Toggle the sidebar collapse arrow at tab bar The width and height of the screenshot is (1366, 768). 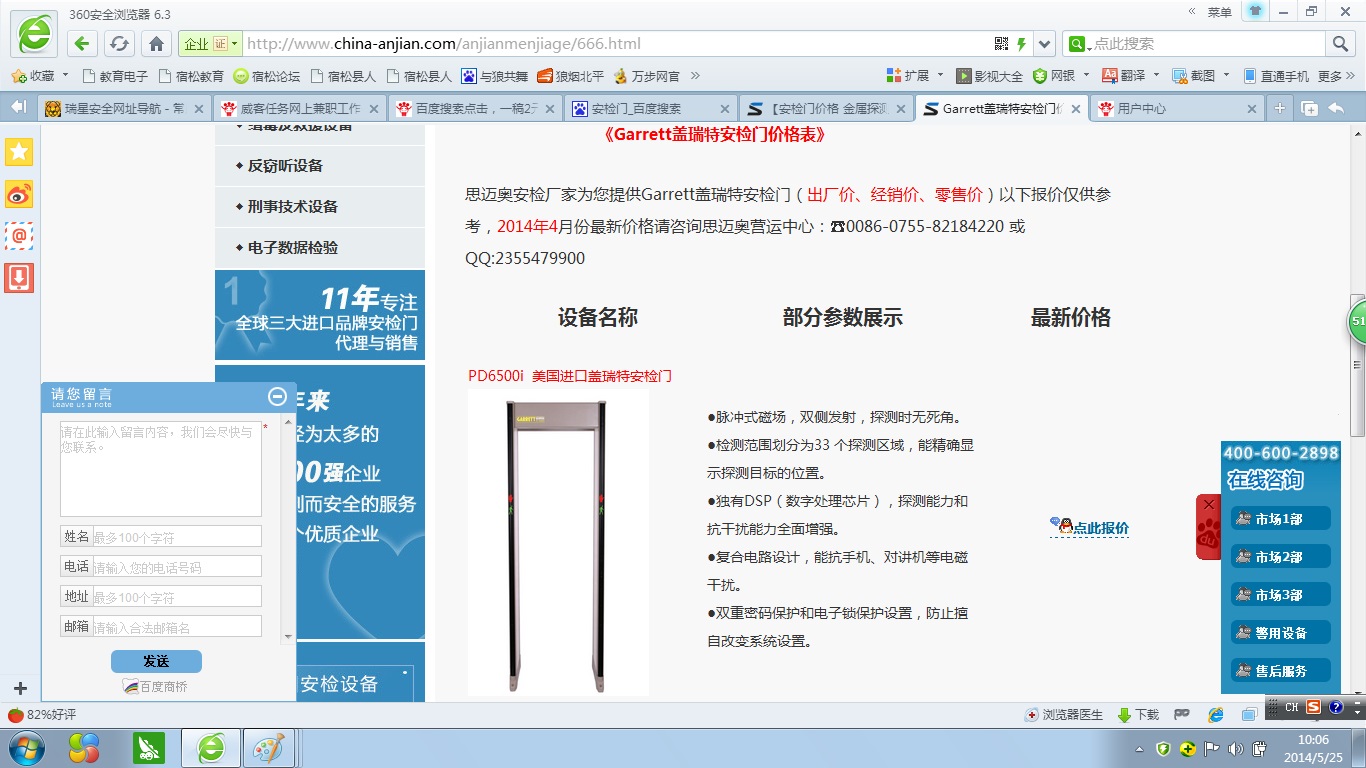coord(18,108)
